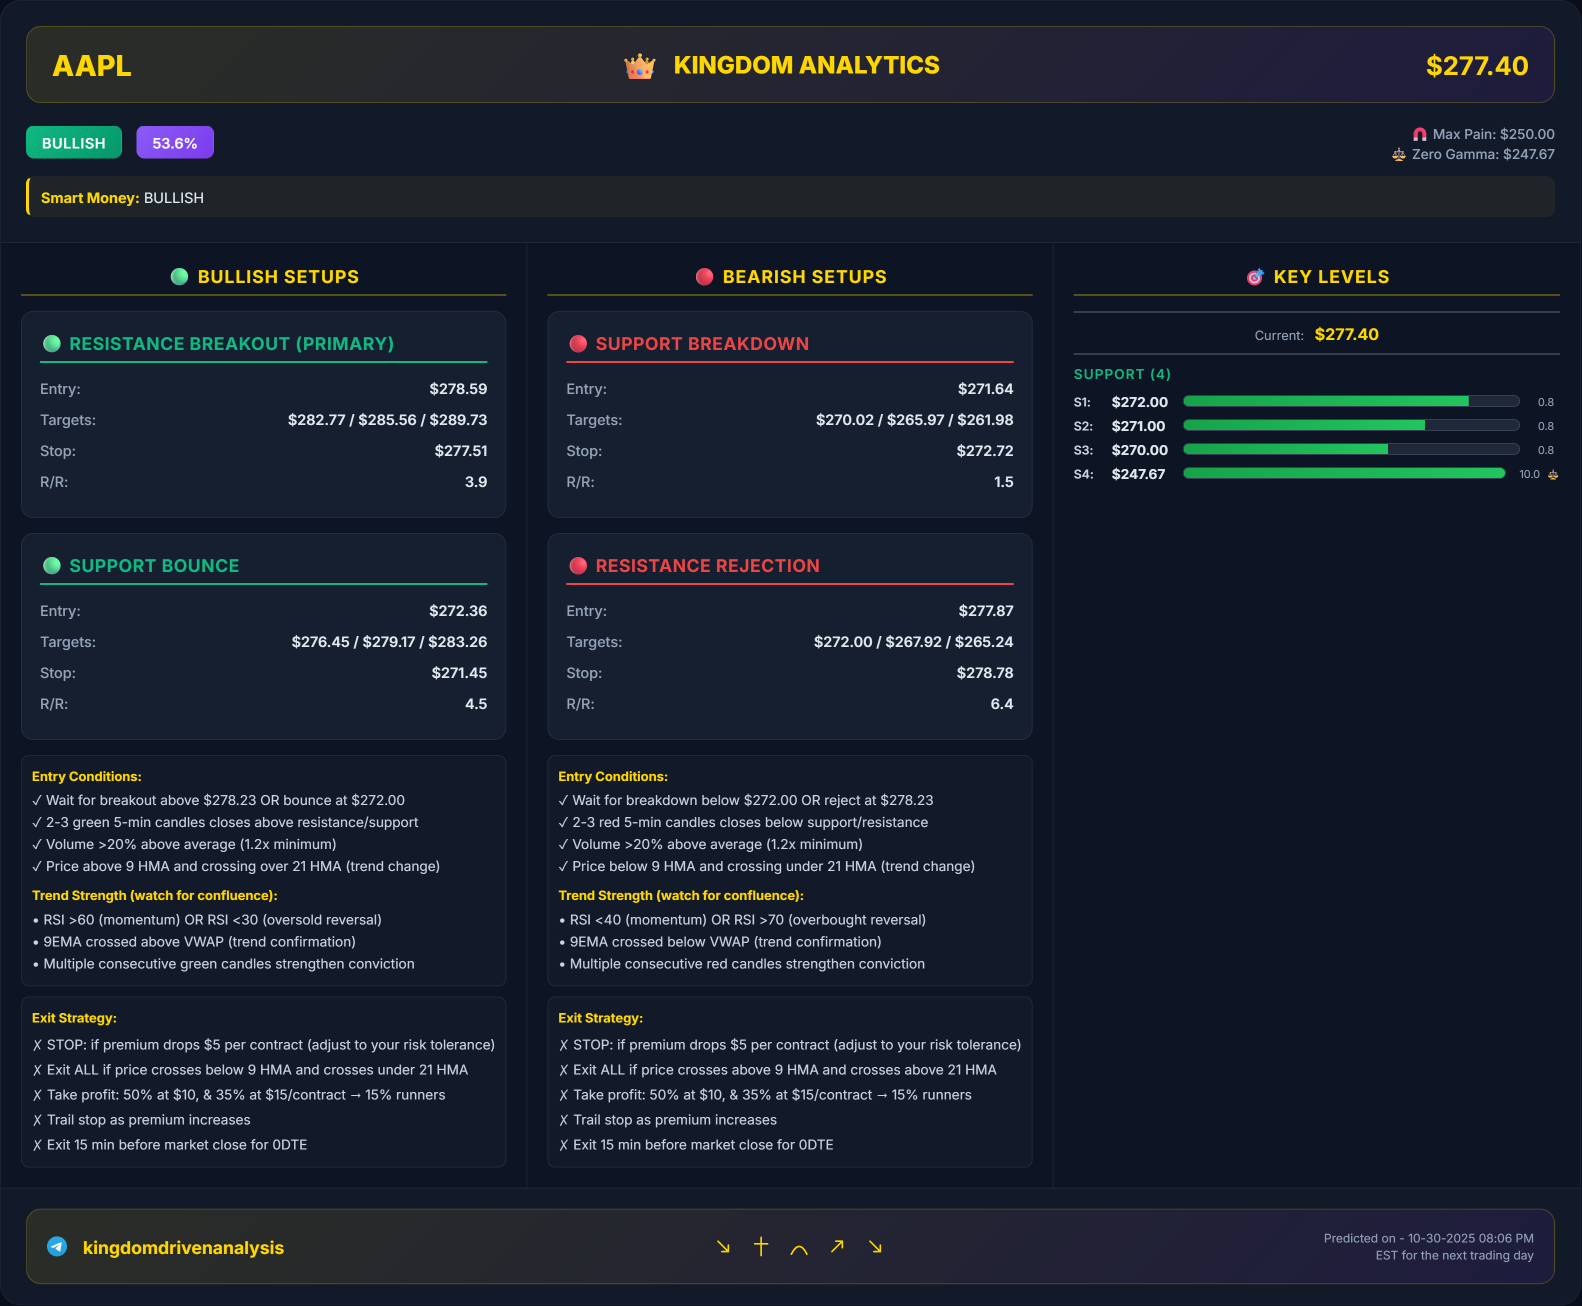Click the header price $277.40
Screen dimensions: 1582x1306
pyautogui.click(x=1477, y=66)
